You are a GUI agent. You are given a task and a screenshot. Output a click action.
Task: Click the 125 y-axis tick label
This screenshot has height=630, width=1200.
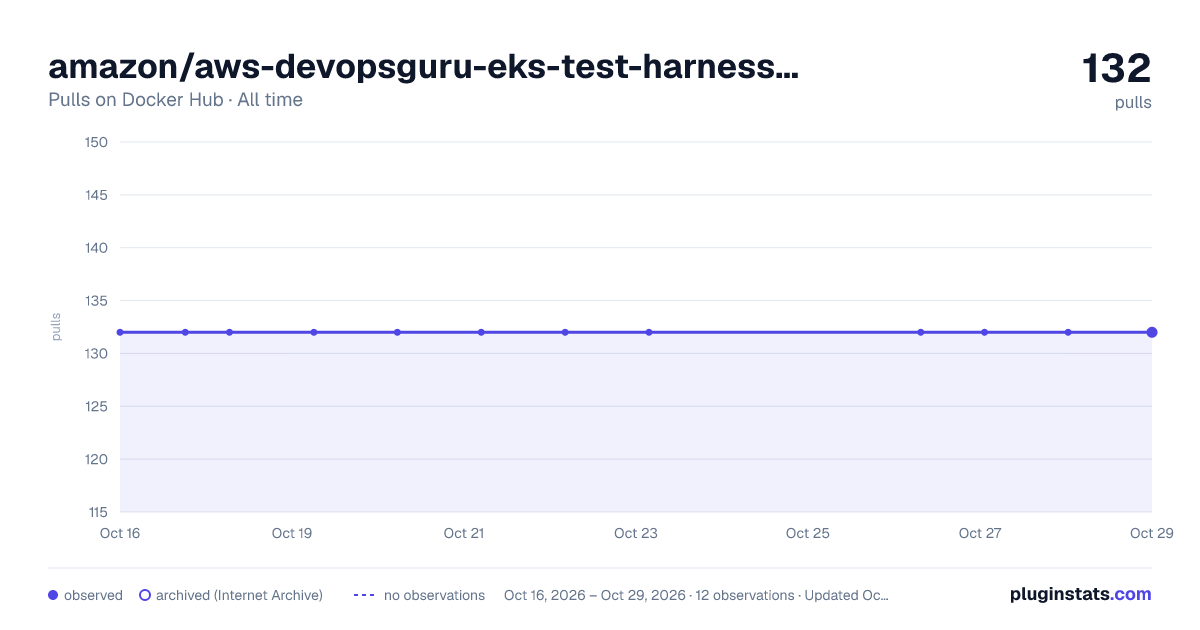click(97, 407)
